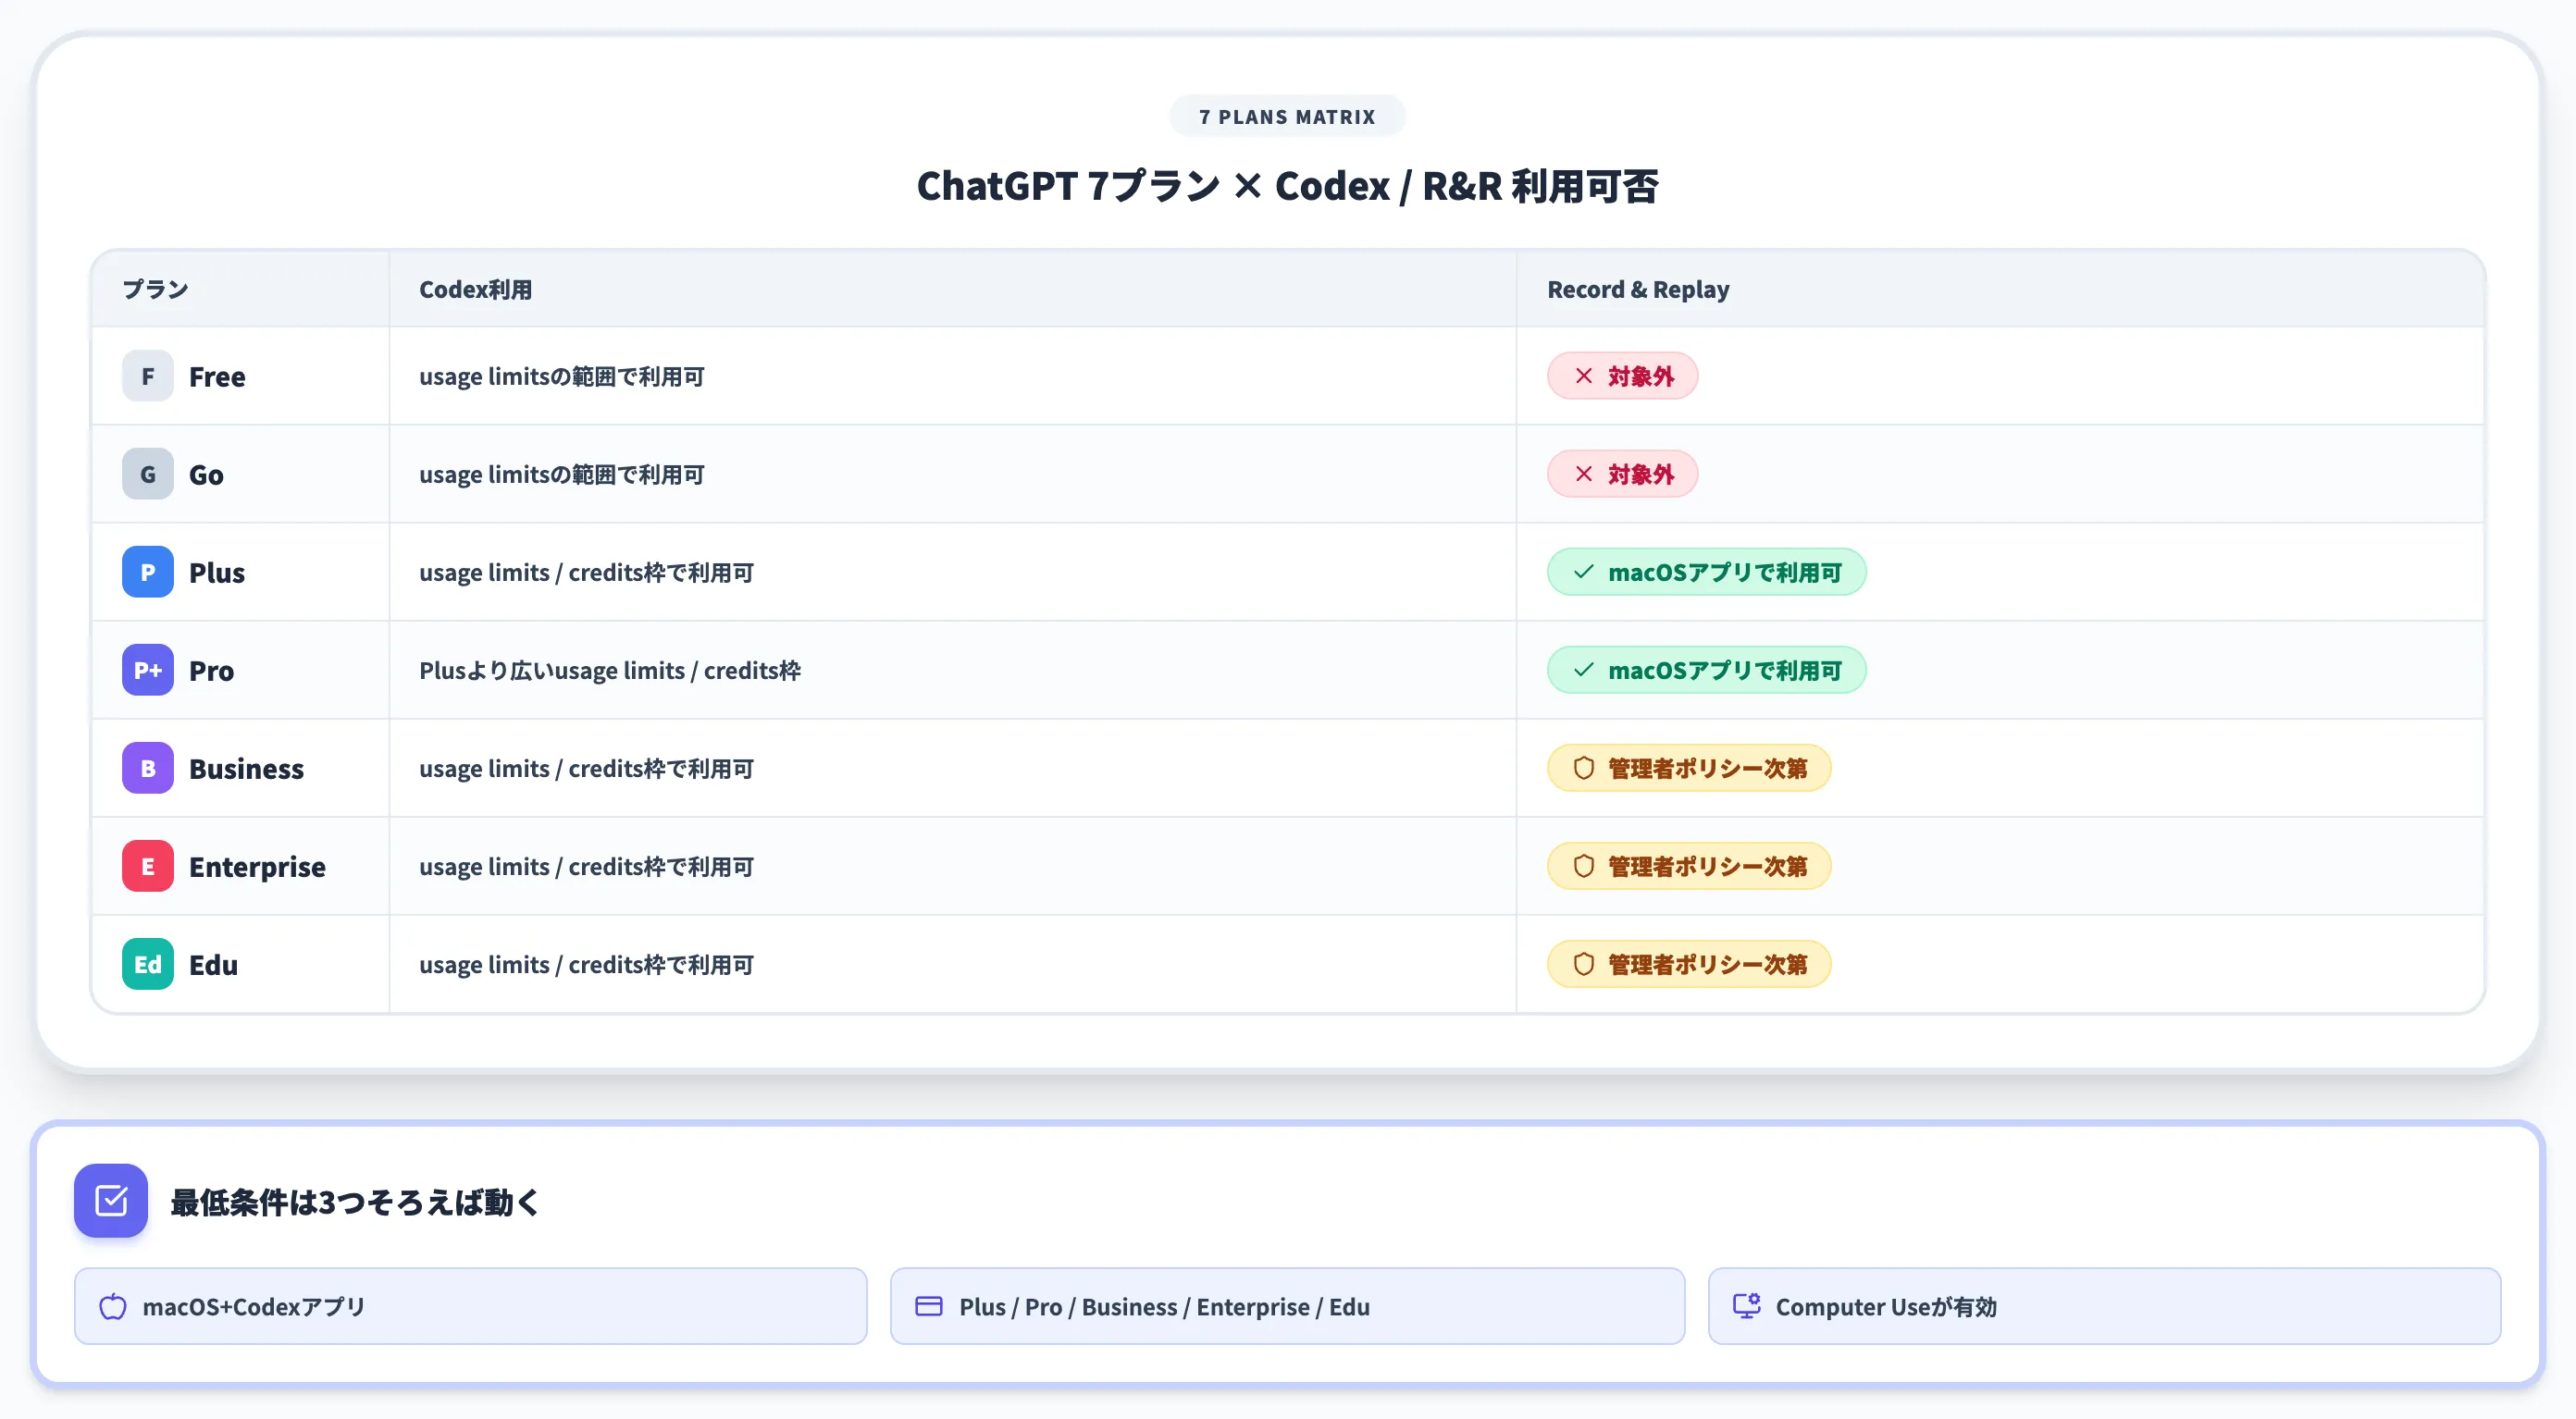
Task: Click the Edu plan name
Action: [213, 965]
